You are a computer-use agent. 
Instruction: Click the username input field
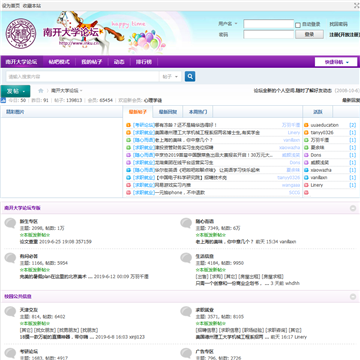(269, 24)
